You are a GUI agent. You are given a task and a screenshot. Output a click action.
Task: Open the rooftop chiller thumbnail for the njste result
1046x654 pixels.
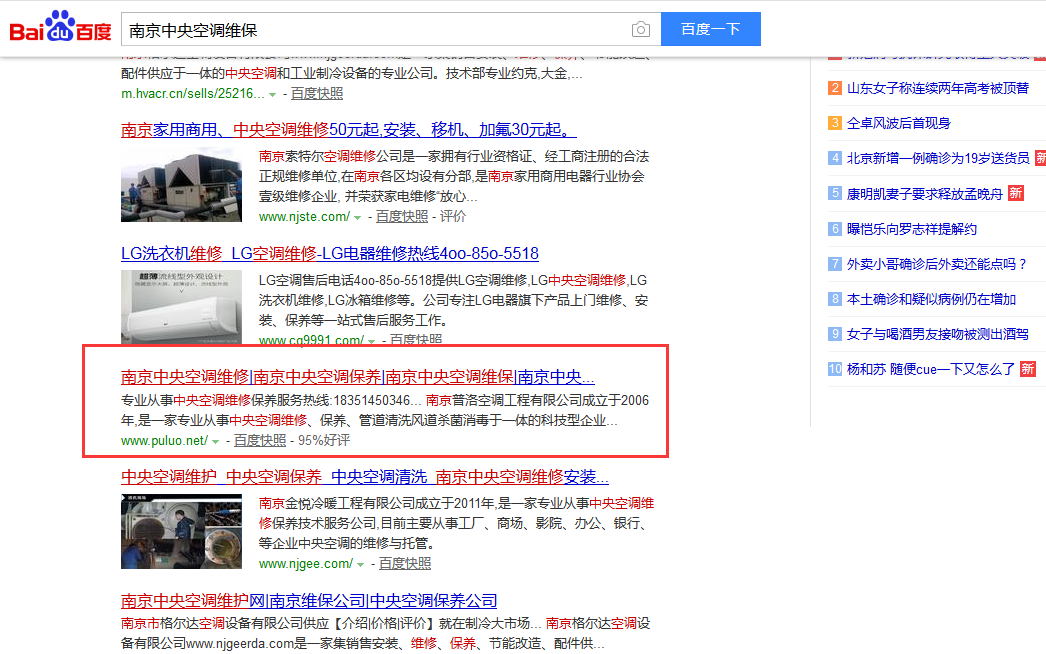point(181,185)
